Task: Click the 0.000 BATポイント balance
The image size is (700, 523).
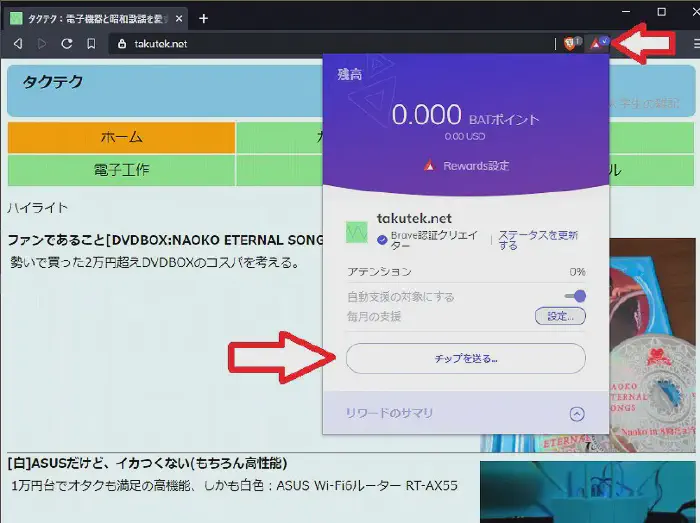Action: (466, 115)
